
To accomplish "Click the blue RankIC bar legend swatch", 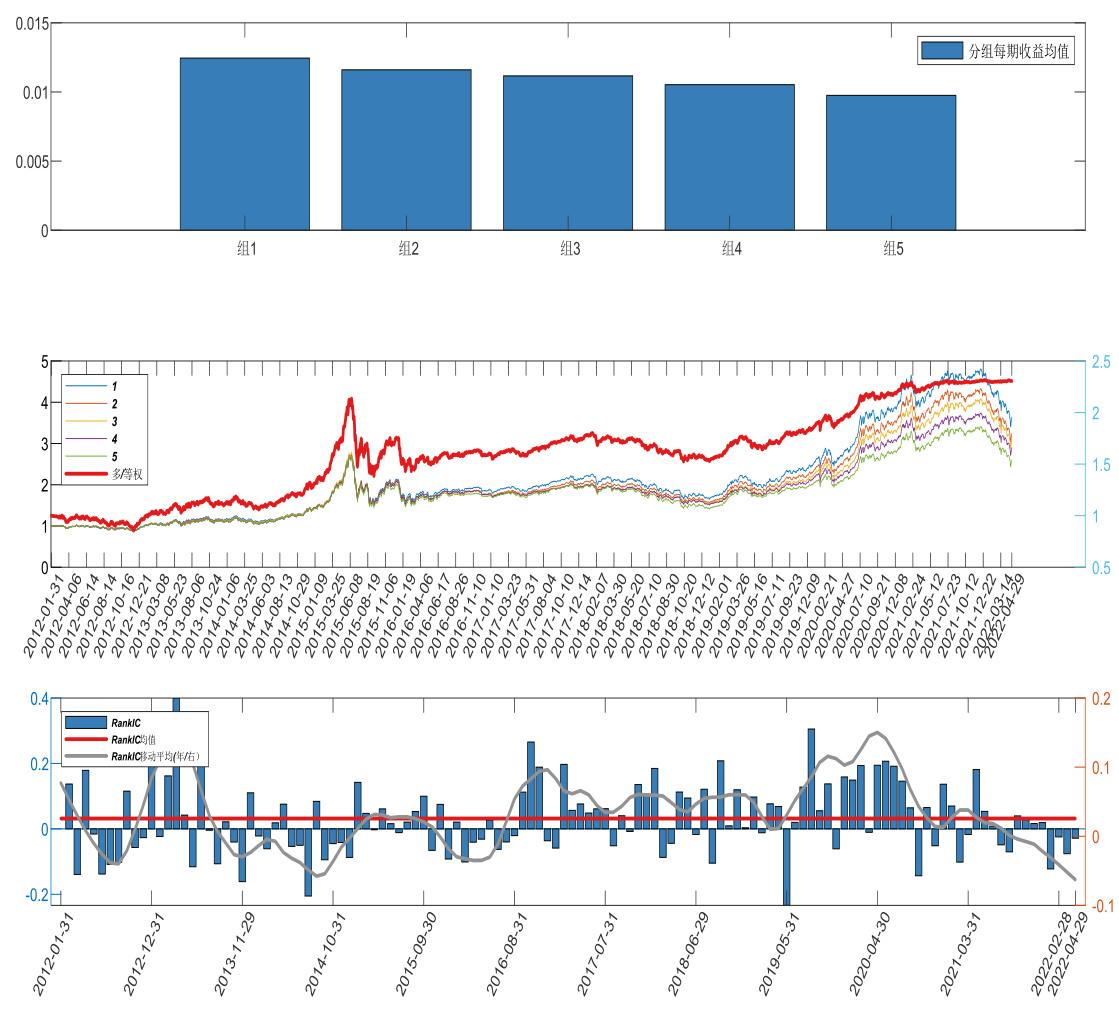I will [x=86, y=721].
